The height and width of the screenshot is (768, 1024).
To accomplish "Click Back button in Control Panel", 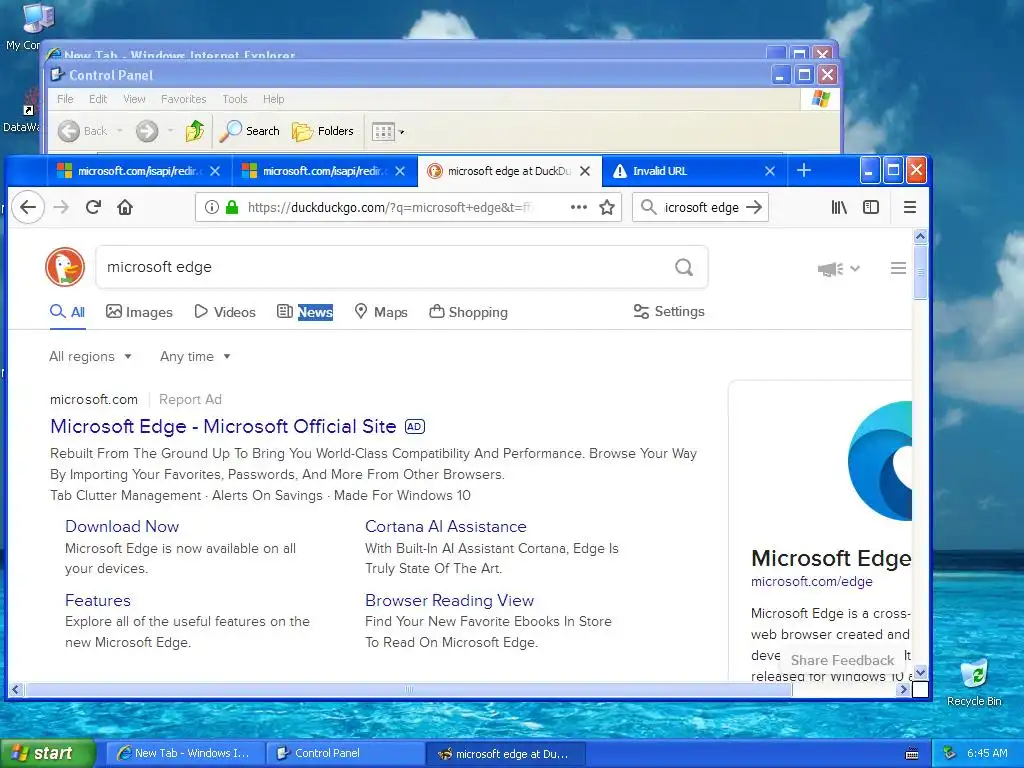I will click(82, 131).
